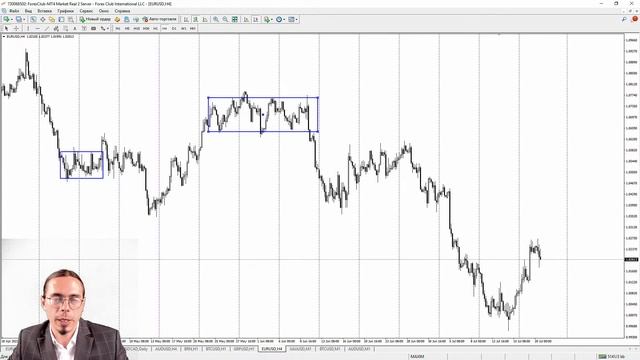Switch chart to candlesticks type
640x360 pixels.
[x=196, y=19]
